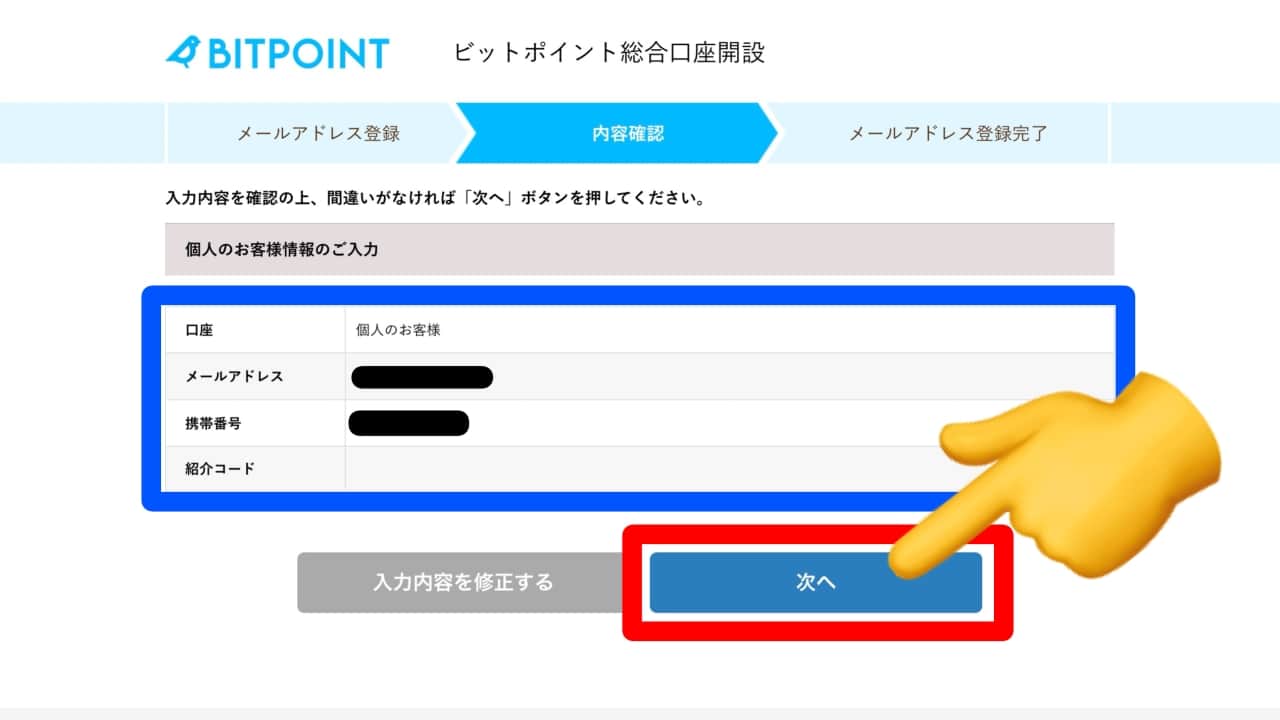
Task: Click the 紹介コード row label
Action: (220, 468)
